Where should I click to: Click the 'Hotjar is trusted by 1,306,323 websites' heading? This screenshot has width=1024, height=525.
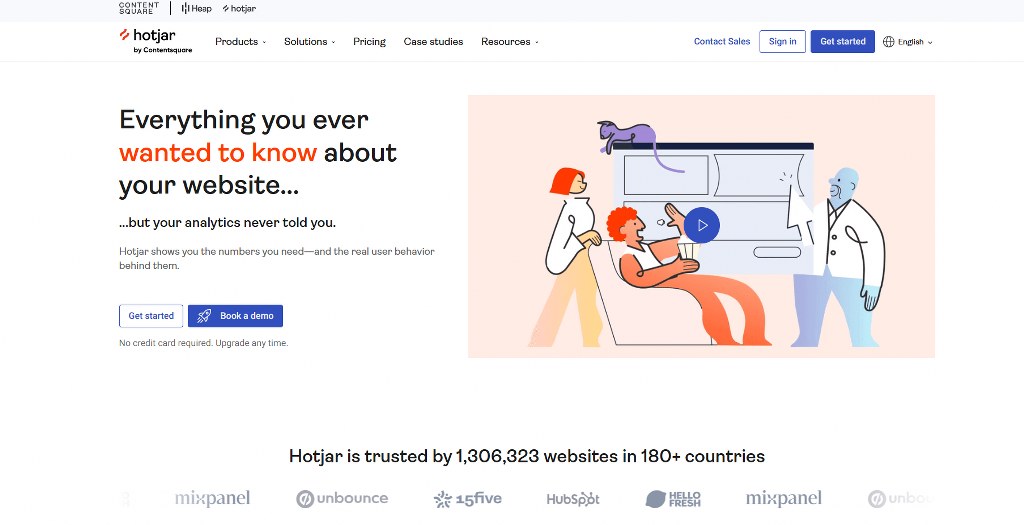[526, 456]
